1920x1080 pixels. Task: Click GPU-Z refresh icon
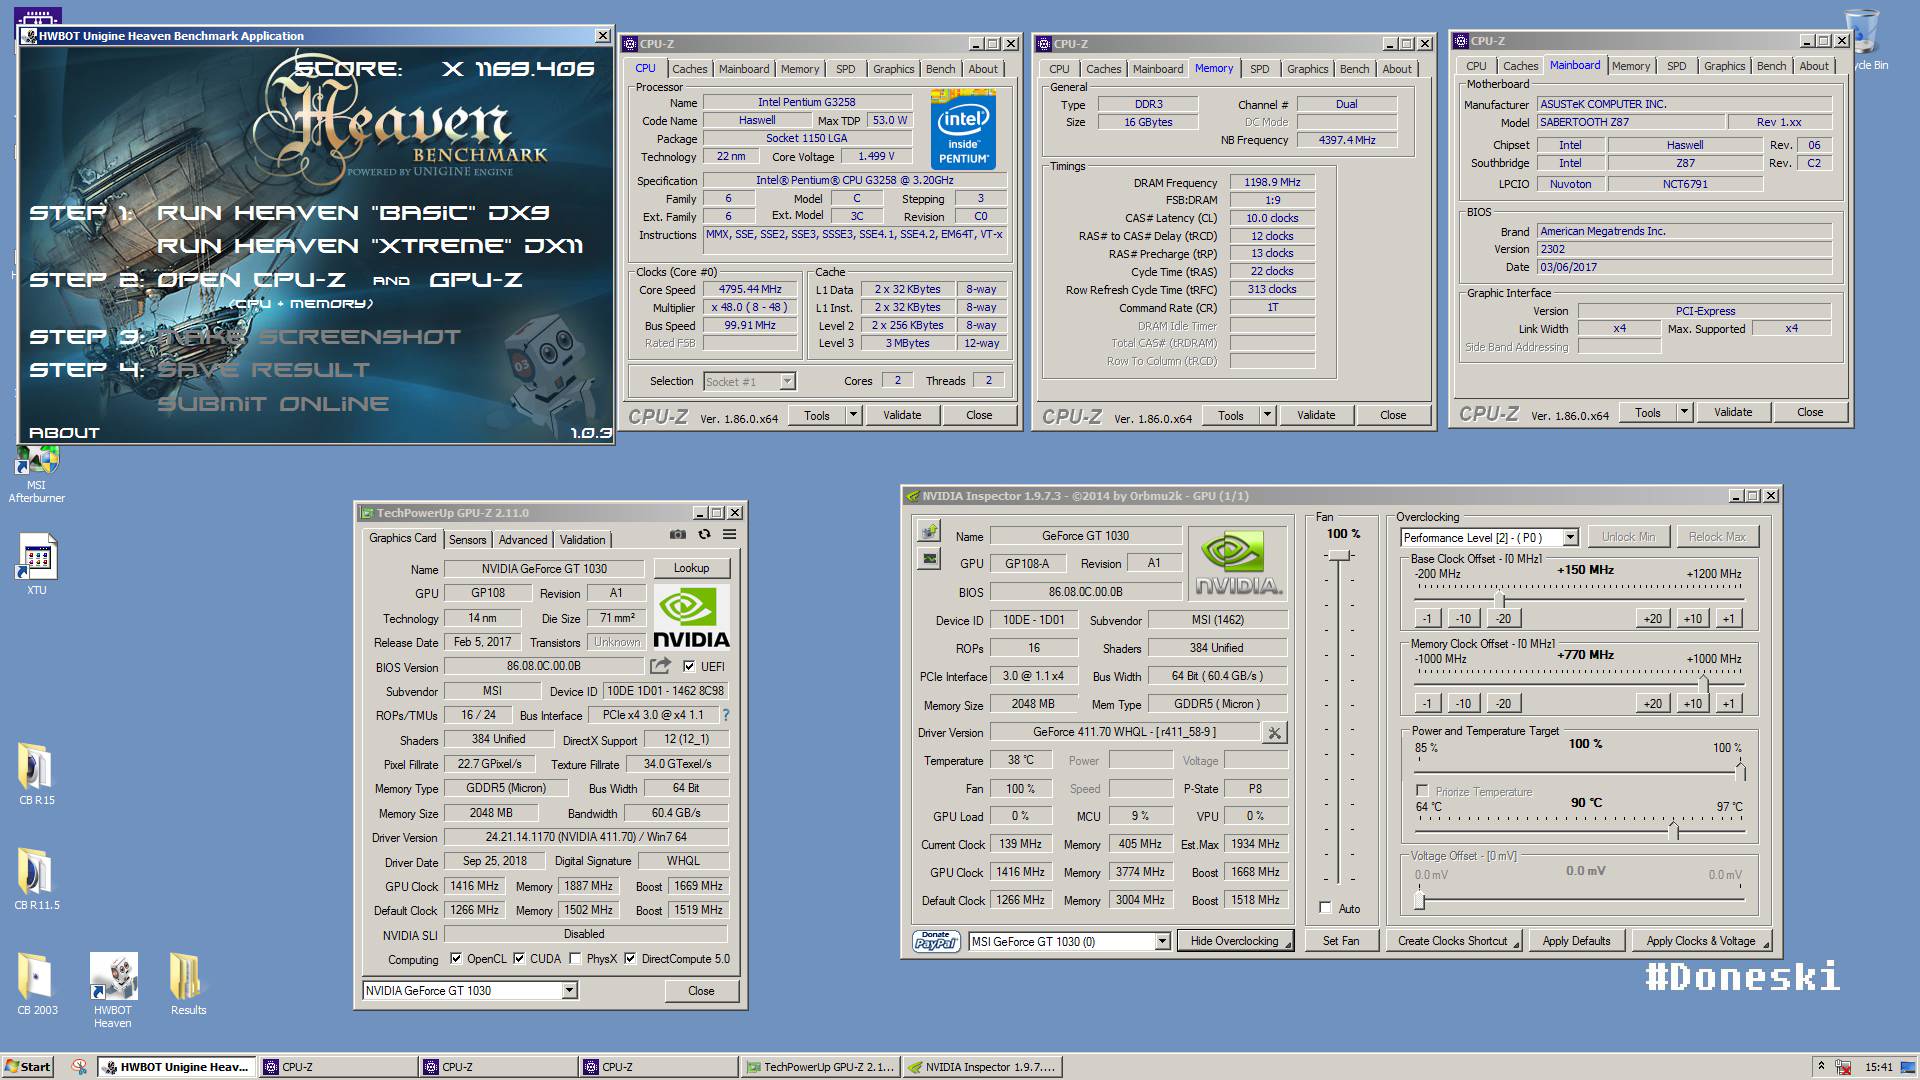(704, 535)
